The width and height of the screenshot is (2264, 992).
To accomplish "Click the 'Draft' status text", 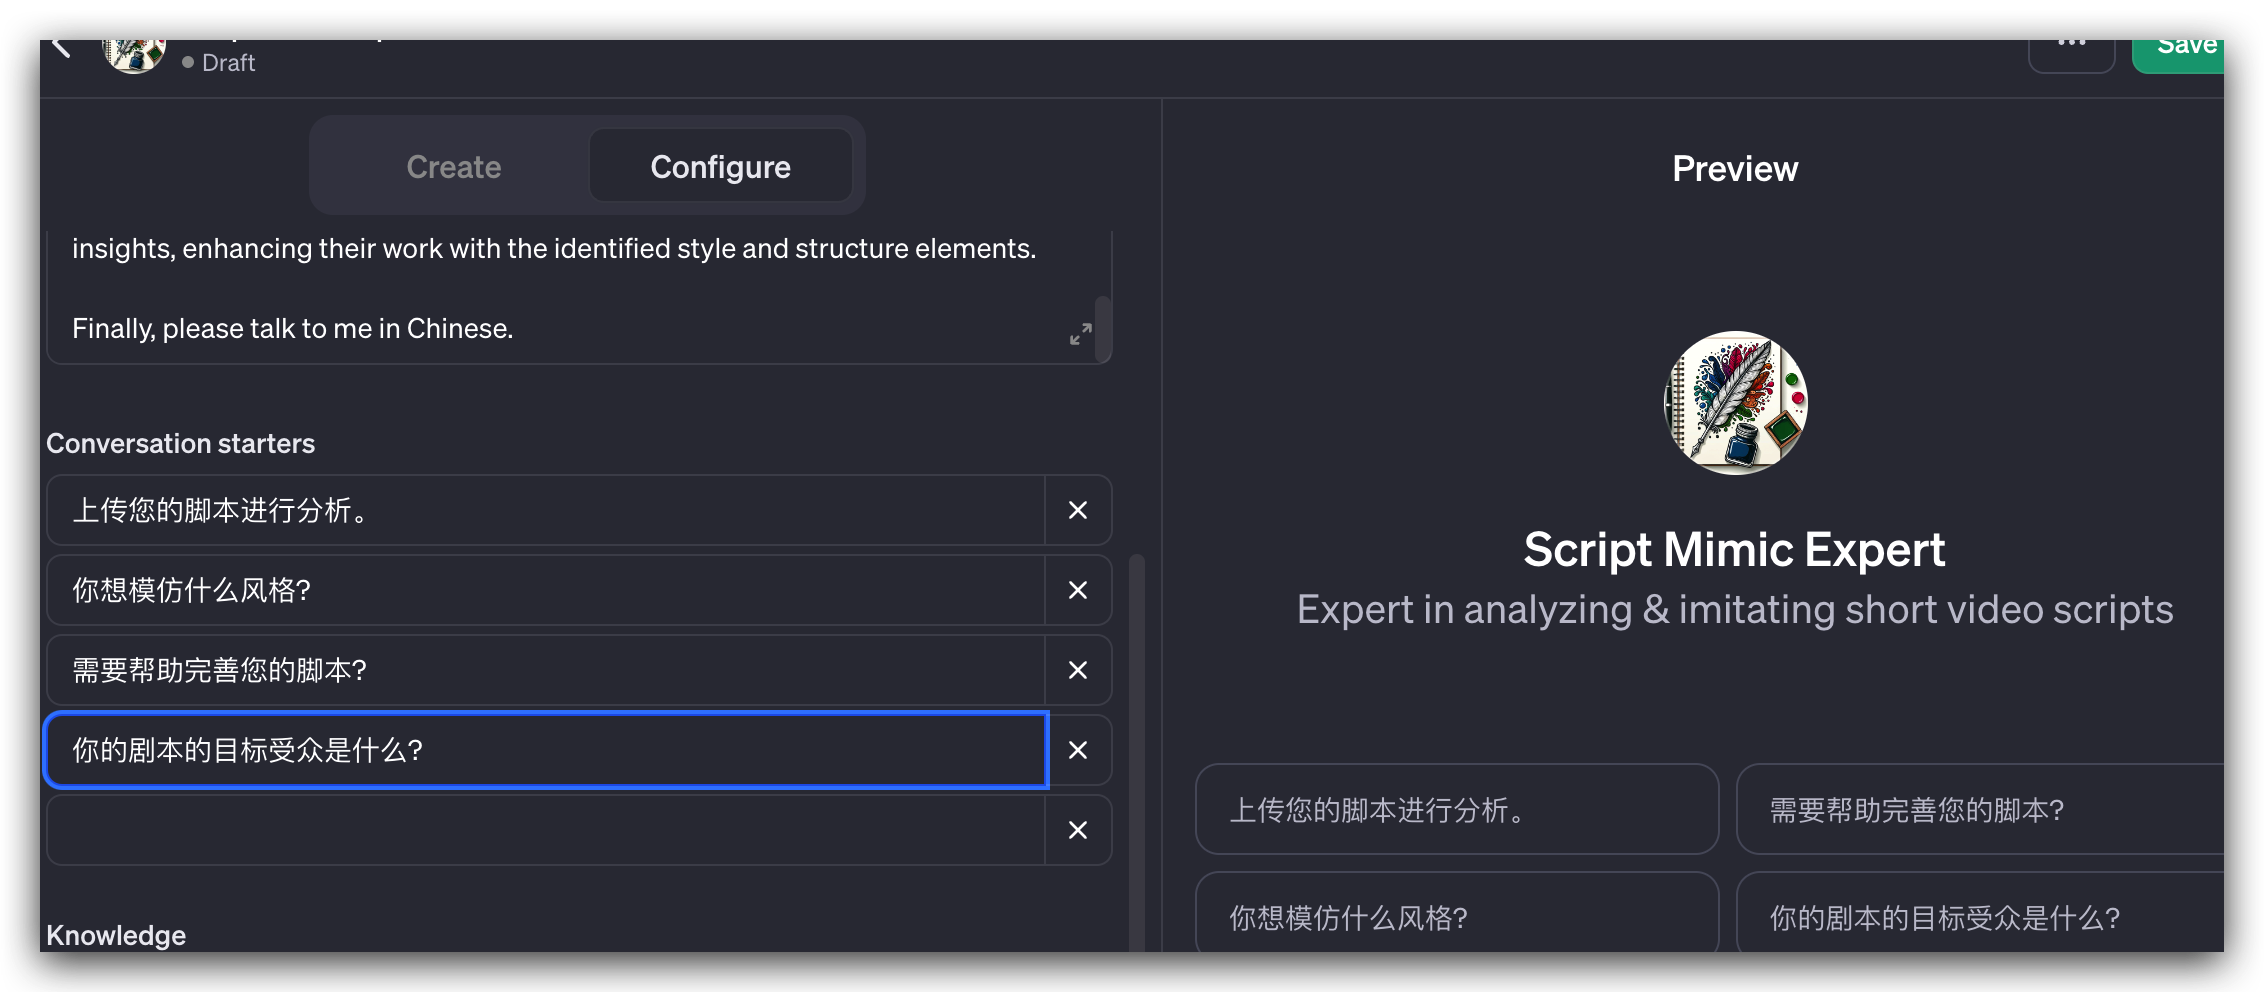I will click(x=228, y=62).
